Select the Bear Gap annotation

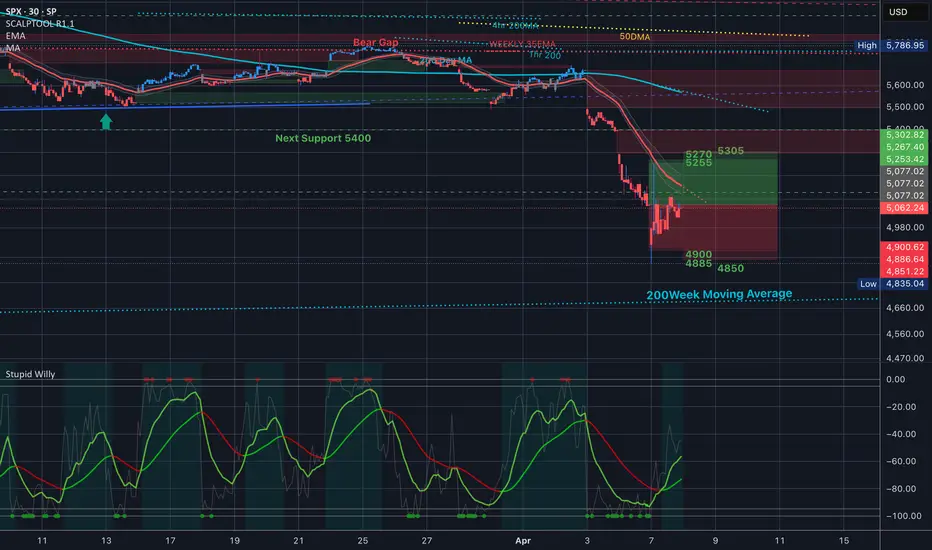(376, 42)
